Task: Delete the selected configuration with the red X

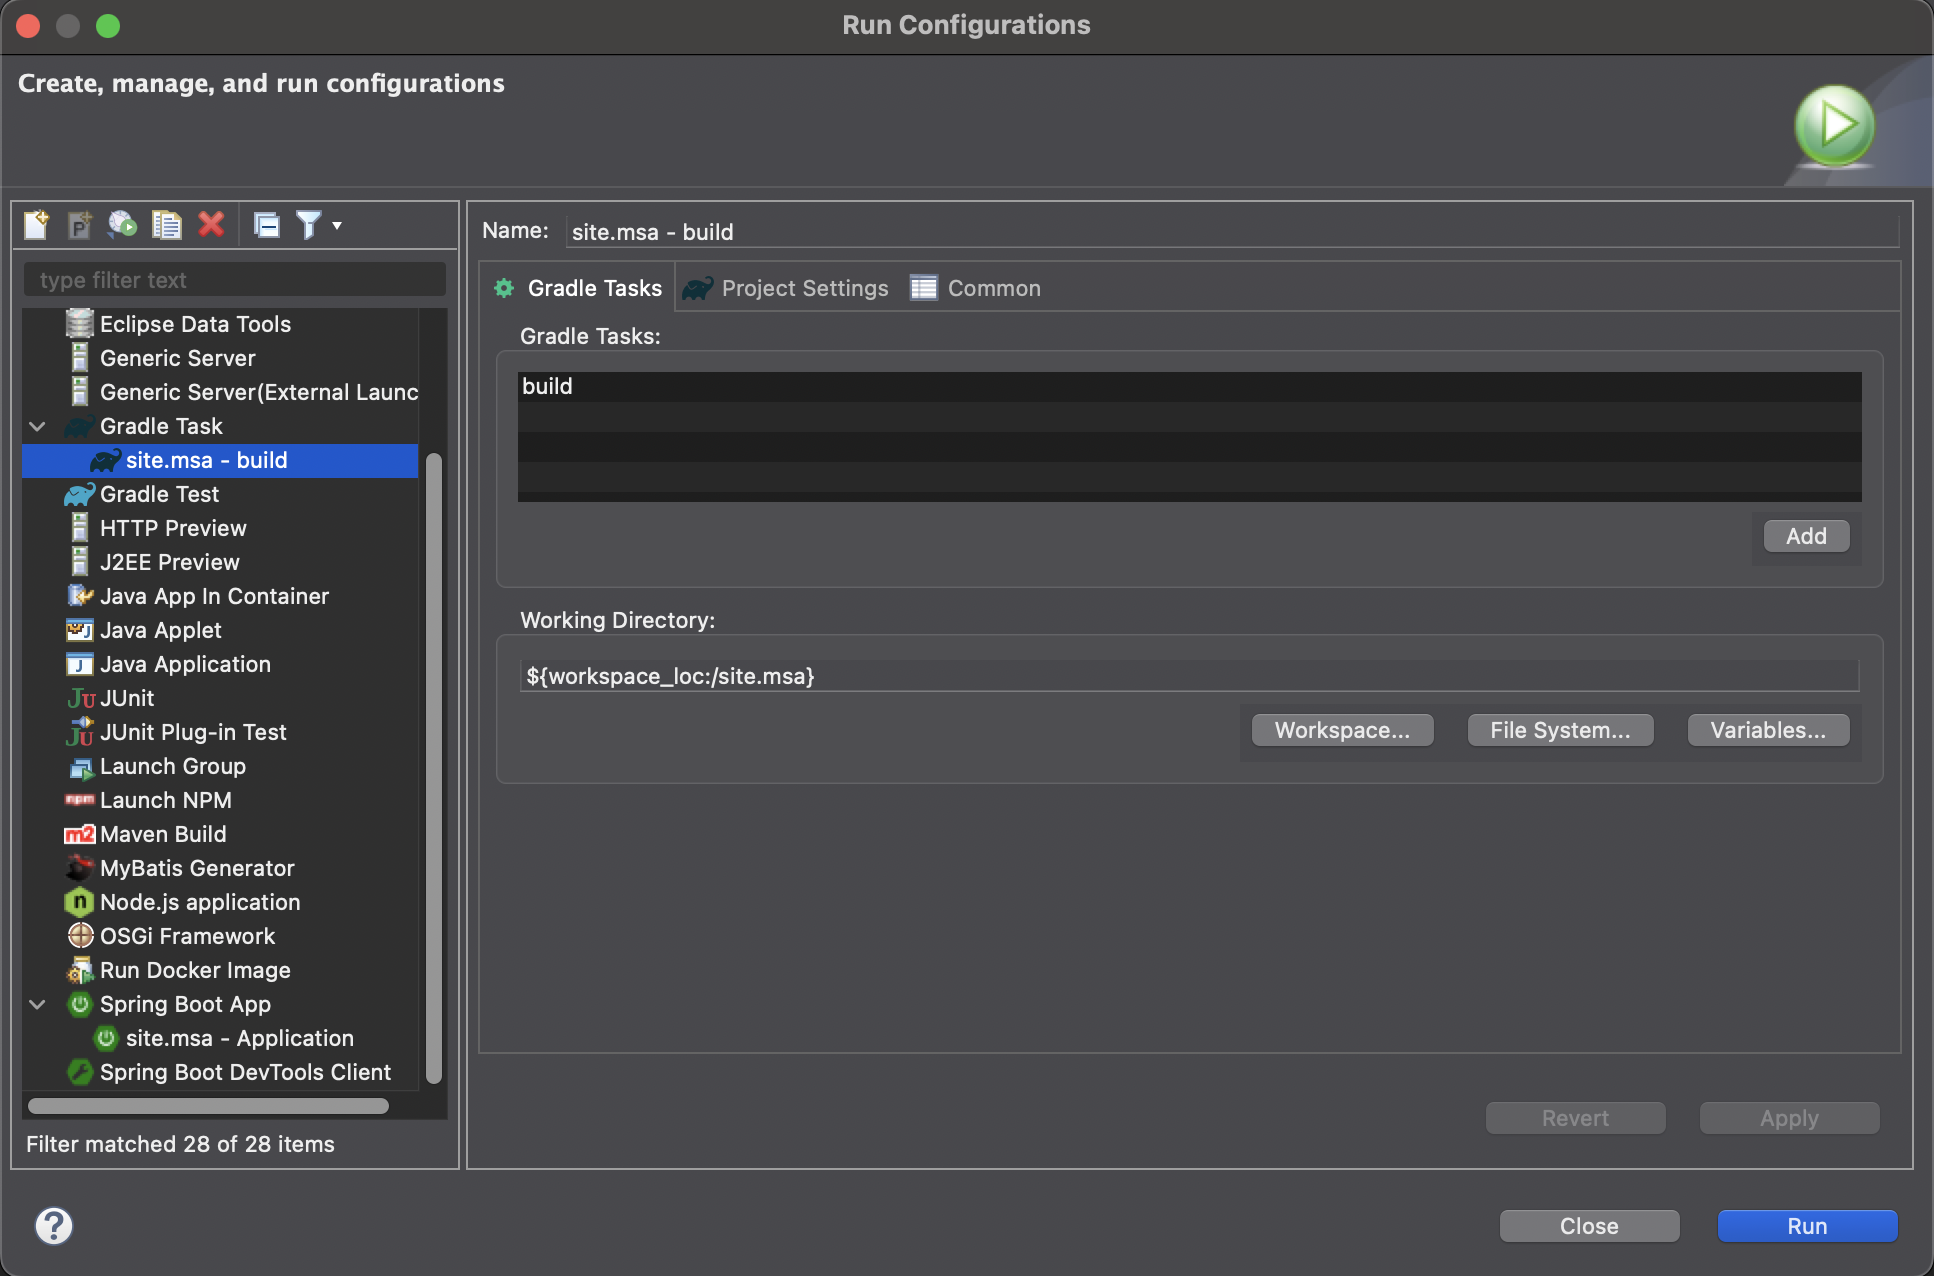Action: [x=211, y=225]
